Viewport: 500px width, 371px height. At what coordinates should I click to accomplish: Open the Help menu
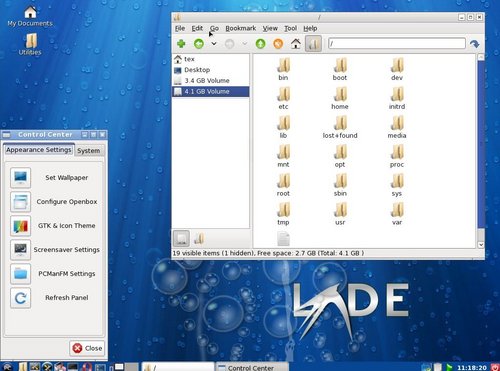pos(310,28)
